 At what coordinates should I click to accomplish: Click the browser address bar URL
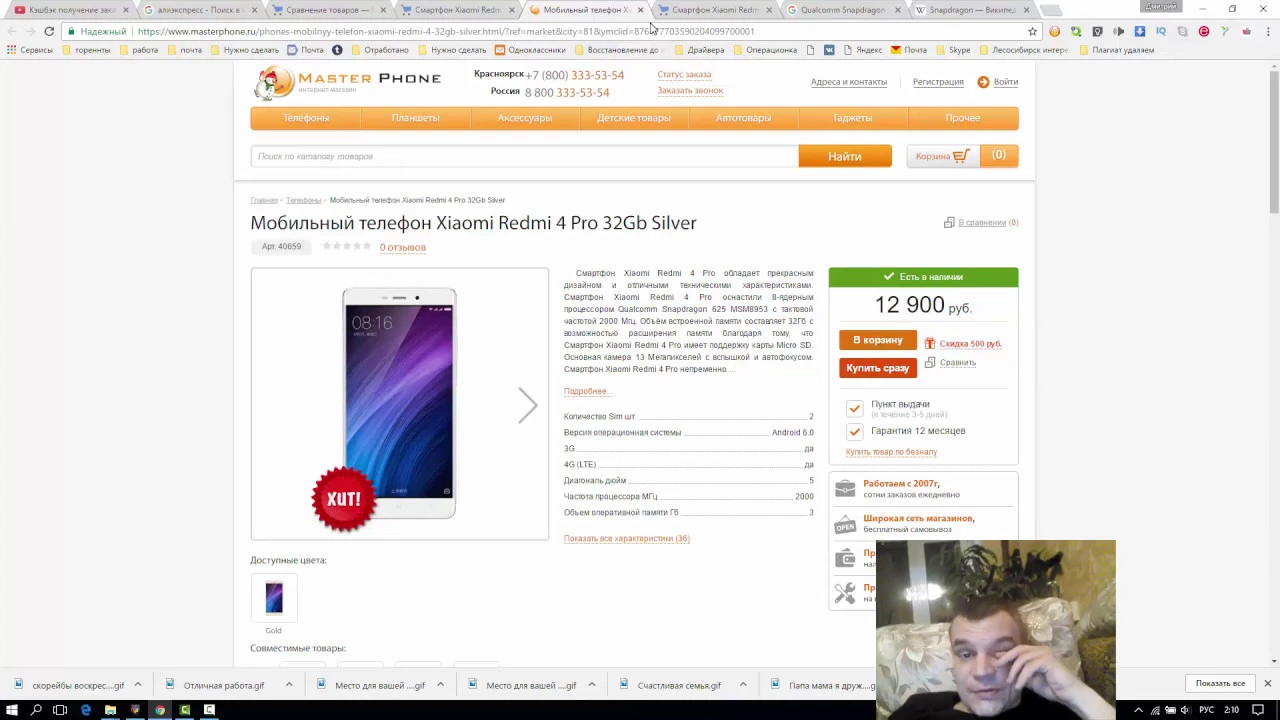[446, 31]
